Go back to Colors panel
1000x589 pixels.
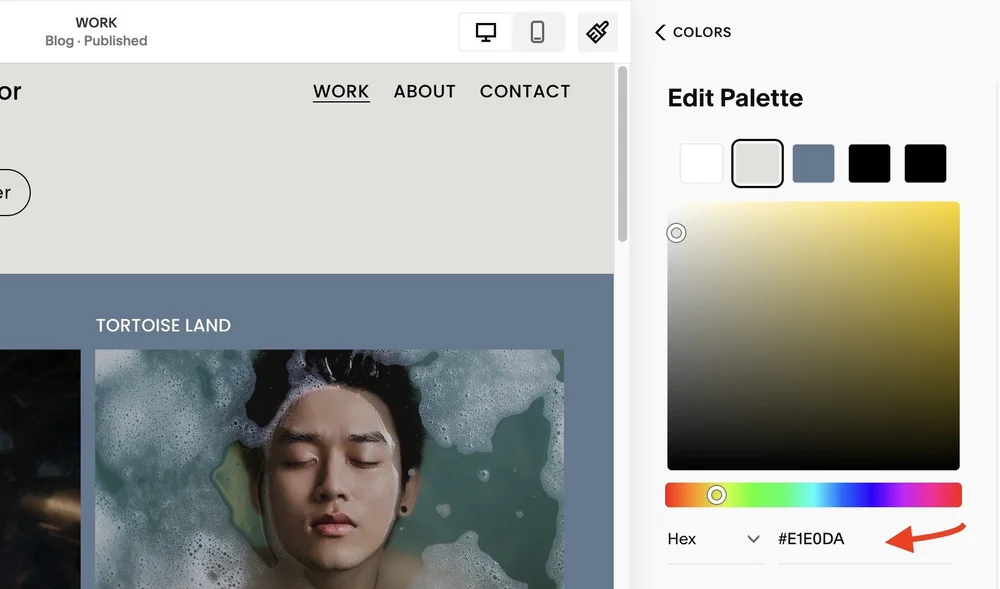click(693, 33)
